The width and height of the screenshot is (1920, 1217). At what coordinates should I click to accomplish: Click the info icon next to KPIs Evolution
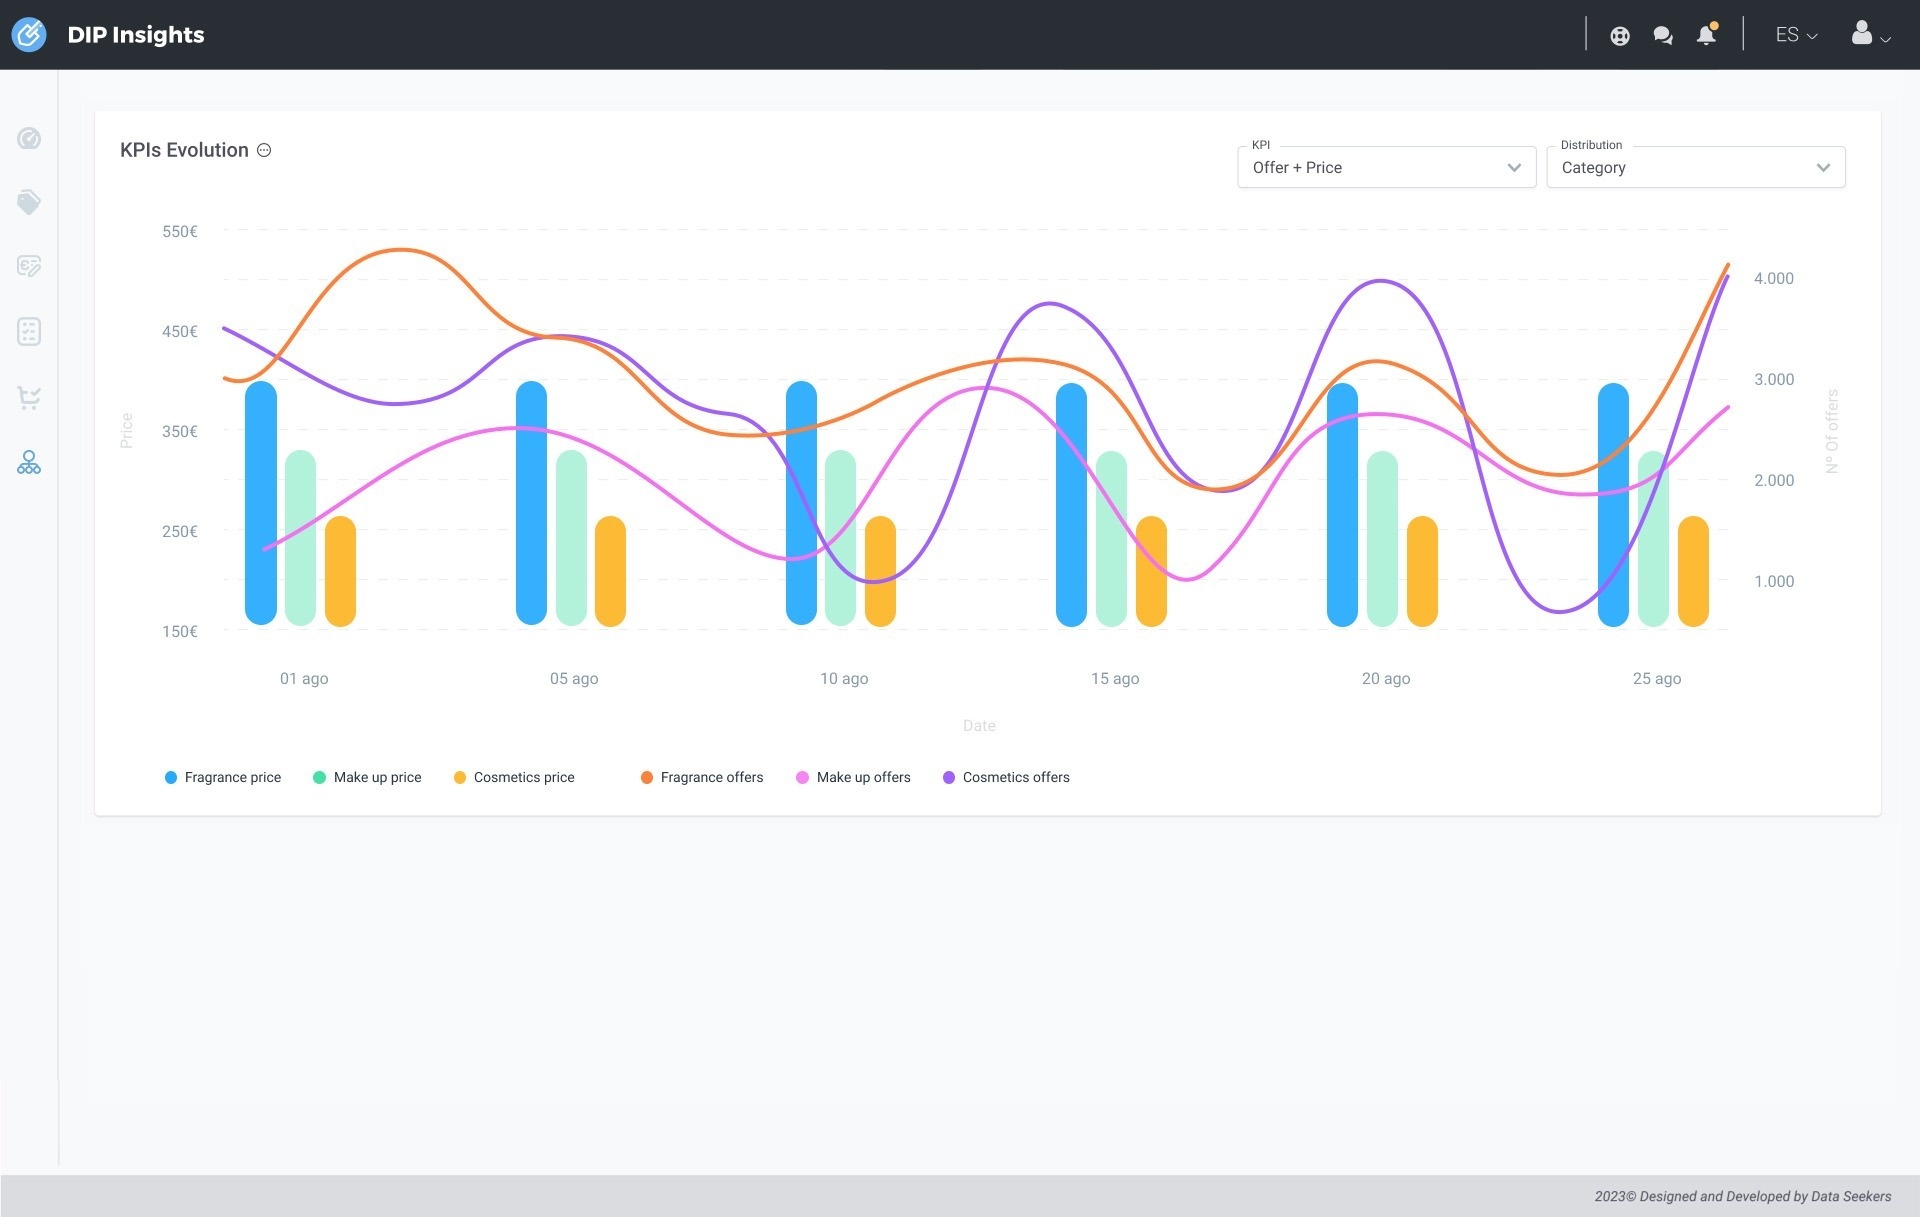tap(264, 150)
